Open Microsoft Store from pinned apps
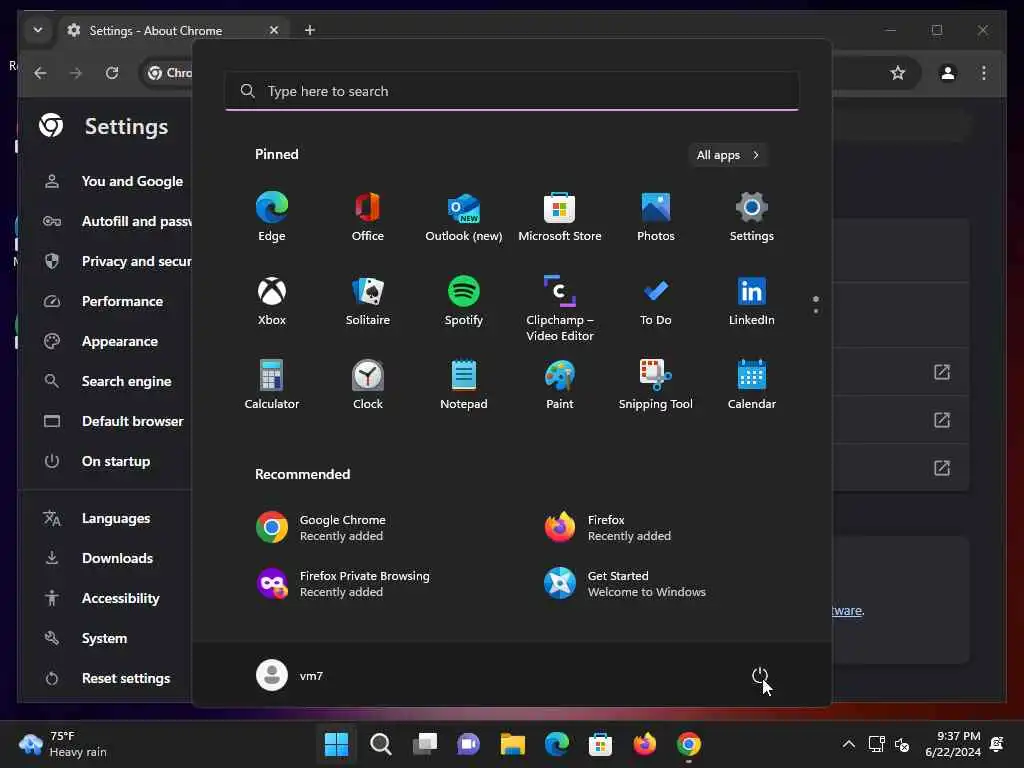 tap(560, 216)
